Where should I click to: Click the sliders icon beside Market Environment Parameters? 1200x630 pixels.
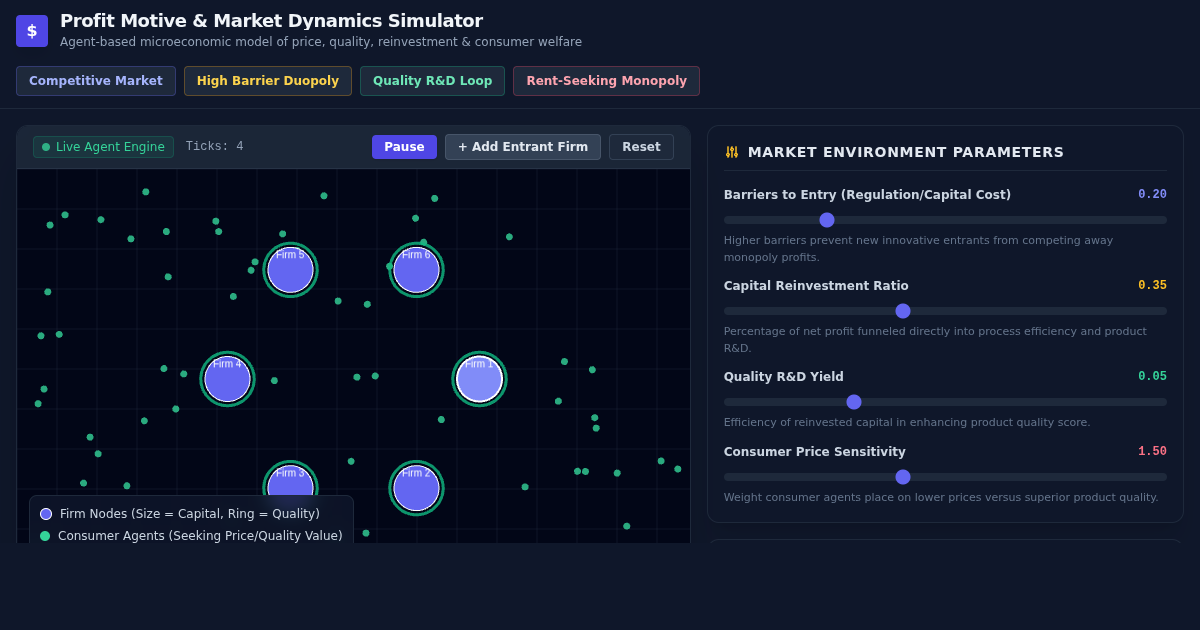point(732,152)
